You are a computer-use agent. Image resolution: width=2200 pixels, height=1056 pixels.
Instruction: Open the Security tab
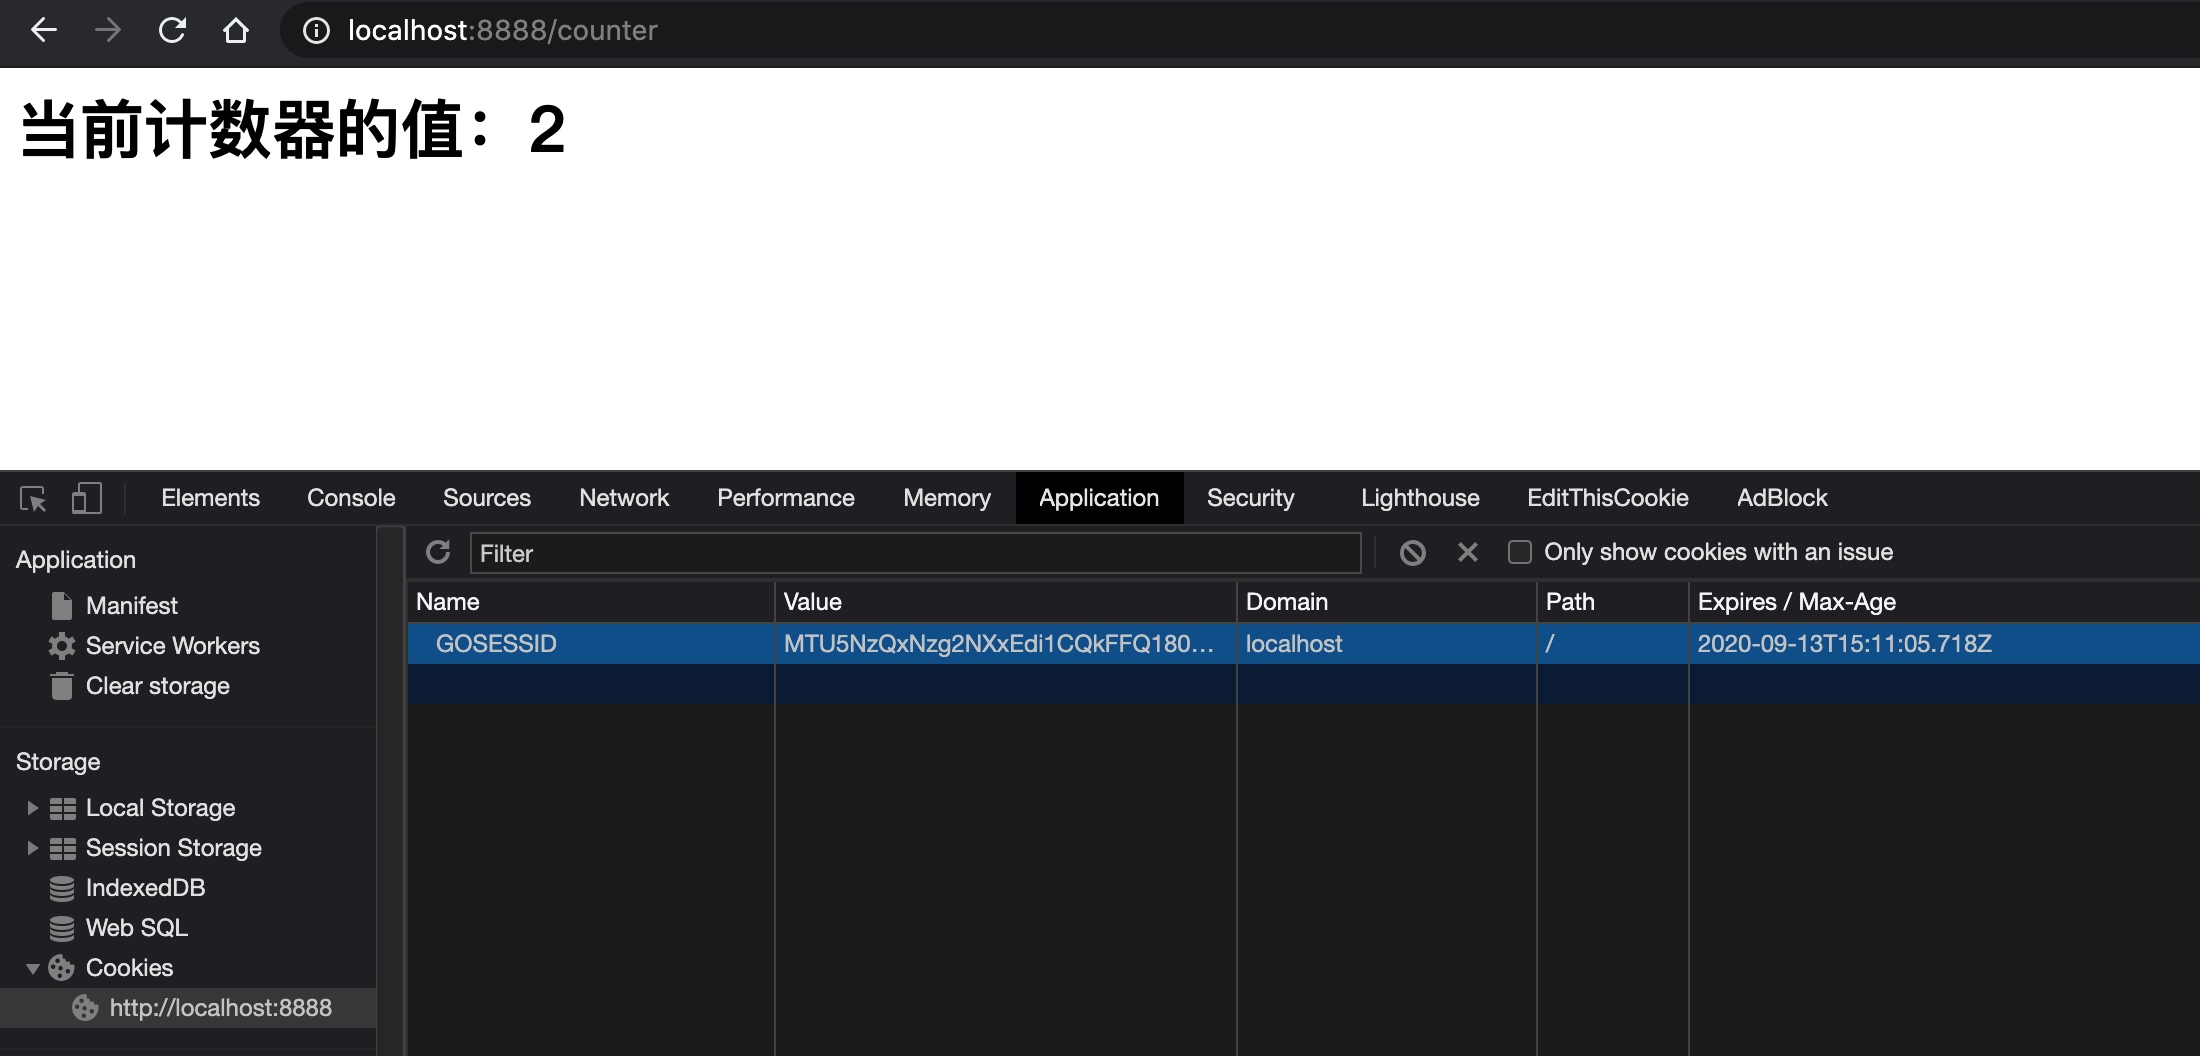(1250, 498)
